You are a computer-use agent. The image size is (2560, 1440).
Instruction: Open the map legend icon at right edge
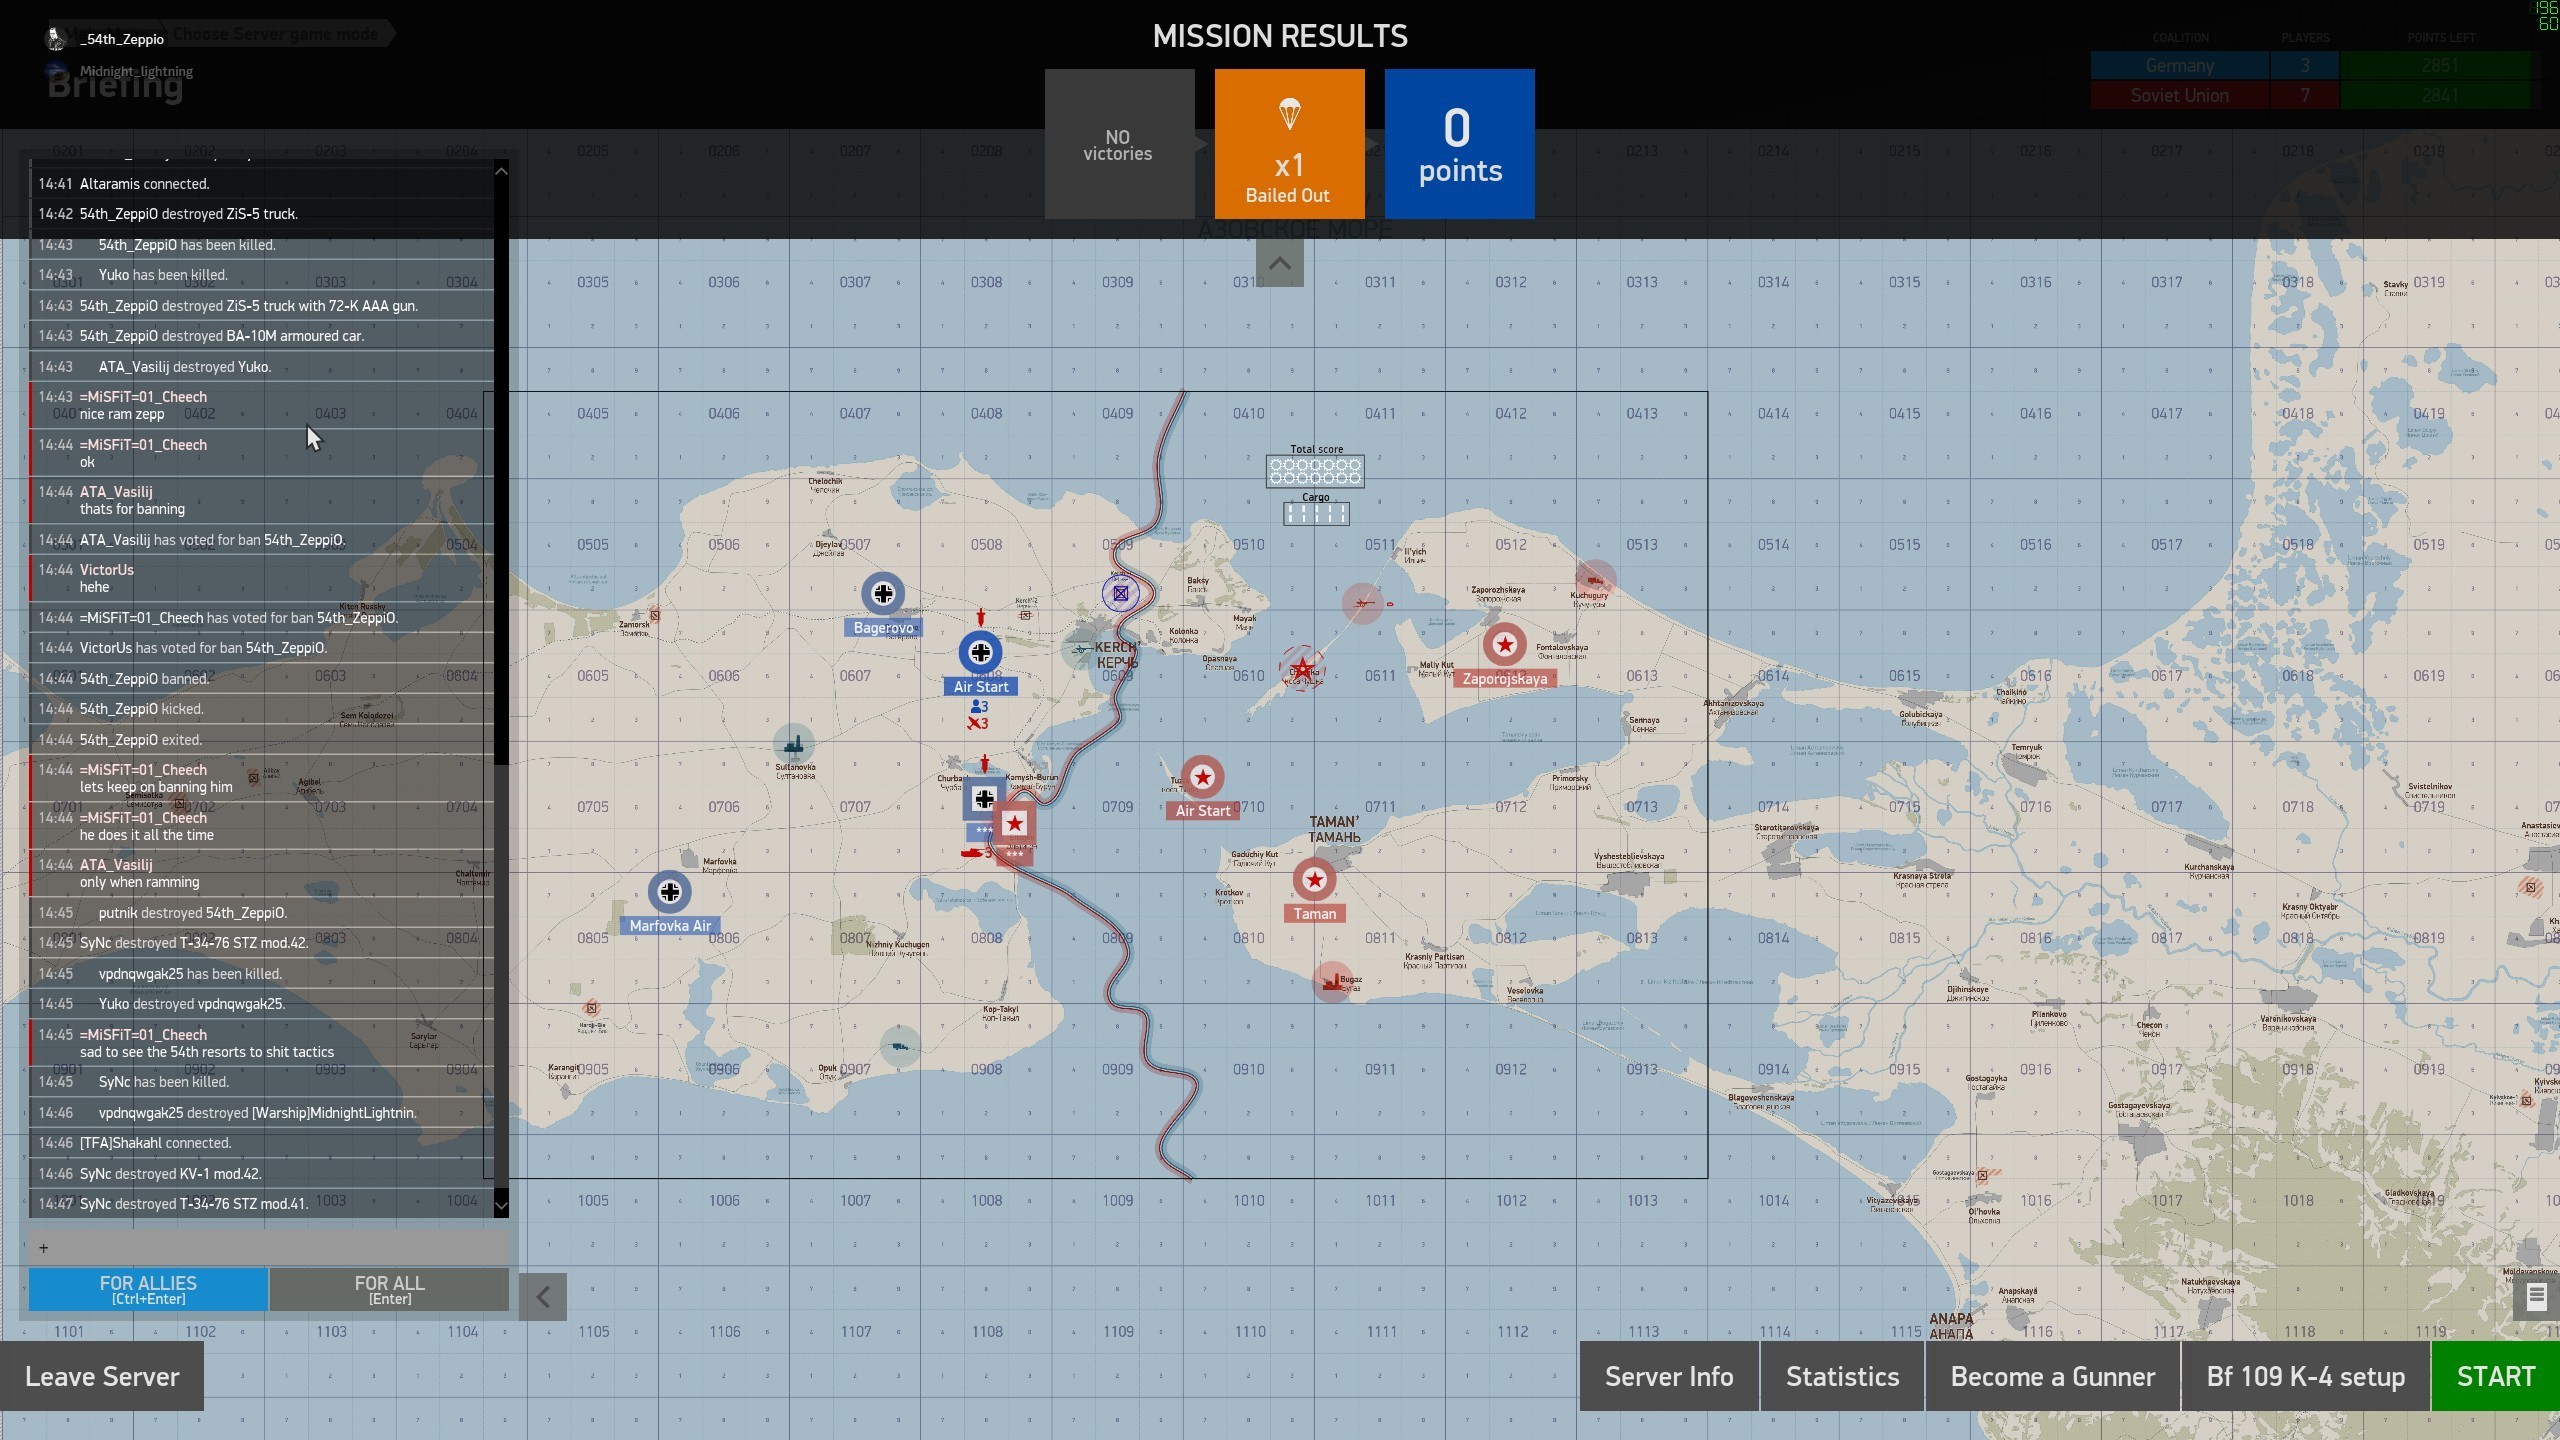2535,1298
